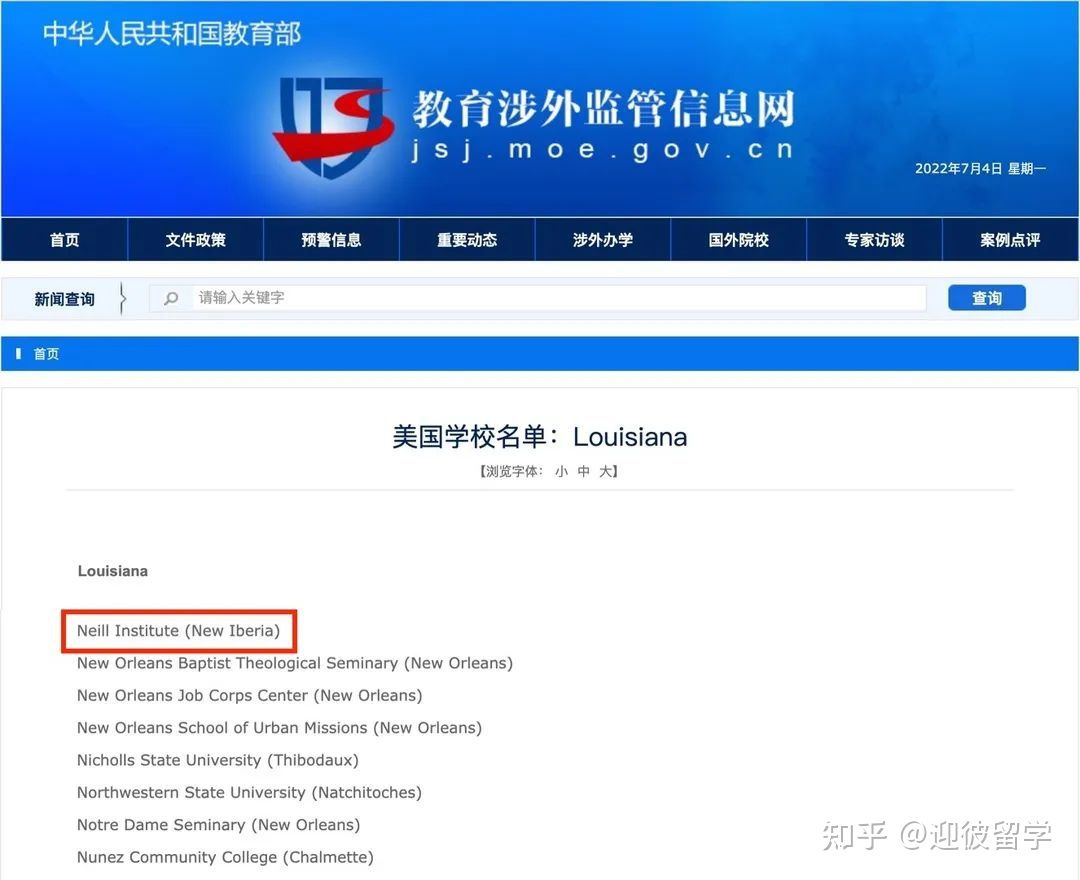Open the 重要动态 menu item
Screen dimensions: 1080x880
(467, 239)
